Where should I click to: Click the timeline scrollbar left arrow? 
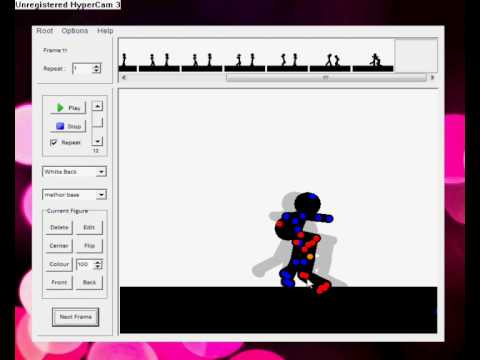click(x=123, y=78)
